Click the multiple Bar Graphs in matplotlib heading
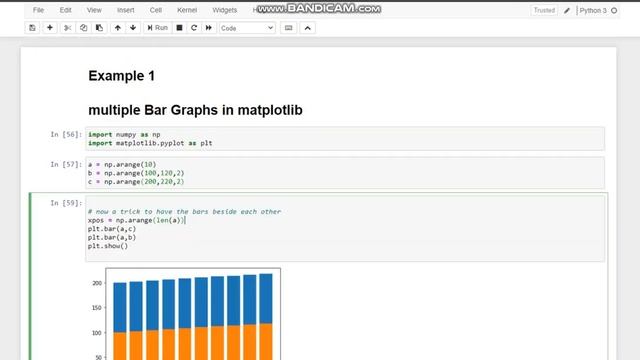The width and height of the screenshot is (640, 360). tap(196, 110)
